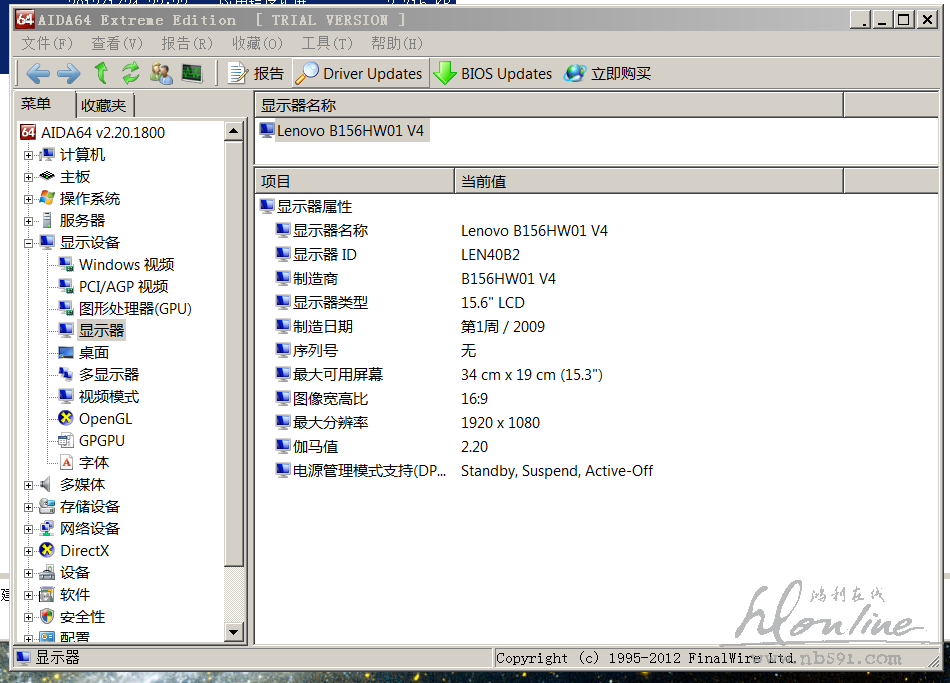The image size is (950, 683).
Task: Switch to the 收藏夹 favorites tab
Action: pyautogui.click(x=104, y=105)
